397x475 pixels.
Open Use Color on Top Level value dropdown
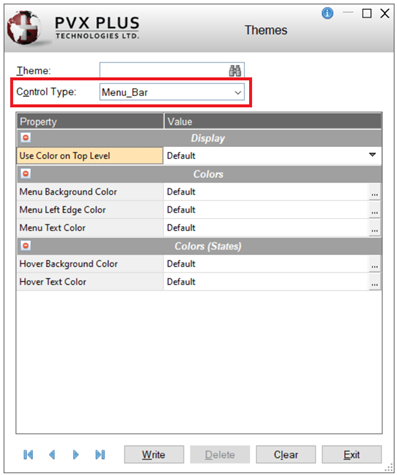tap(372, 155)
